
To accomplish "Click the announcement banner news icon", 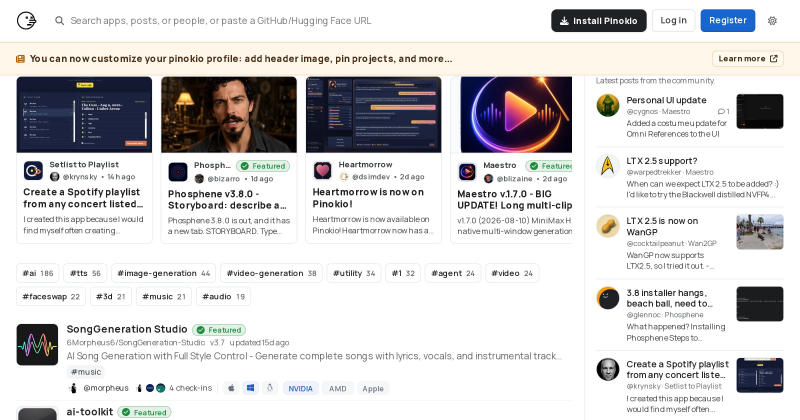I will (20, 59).
